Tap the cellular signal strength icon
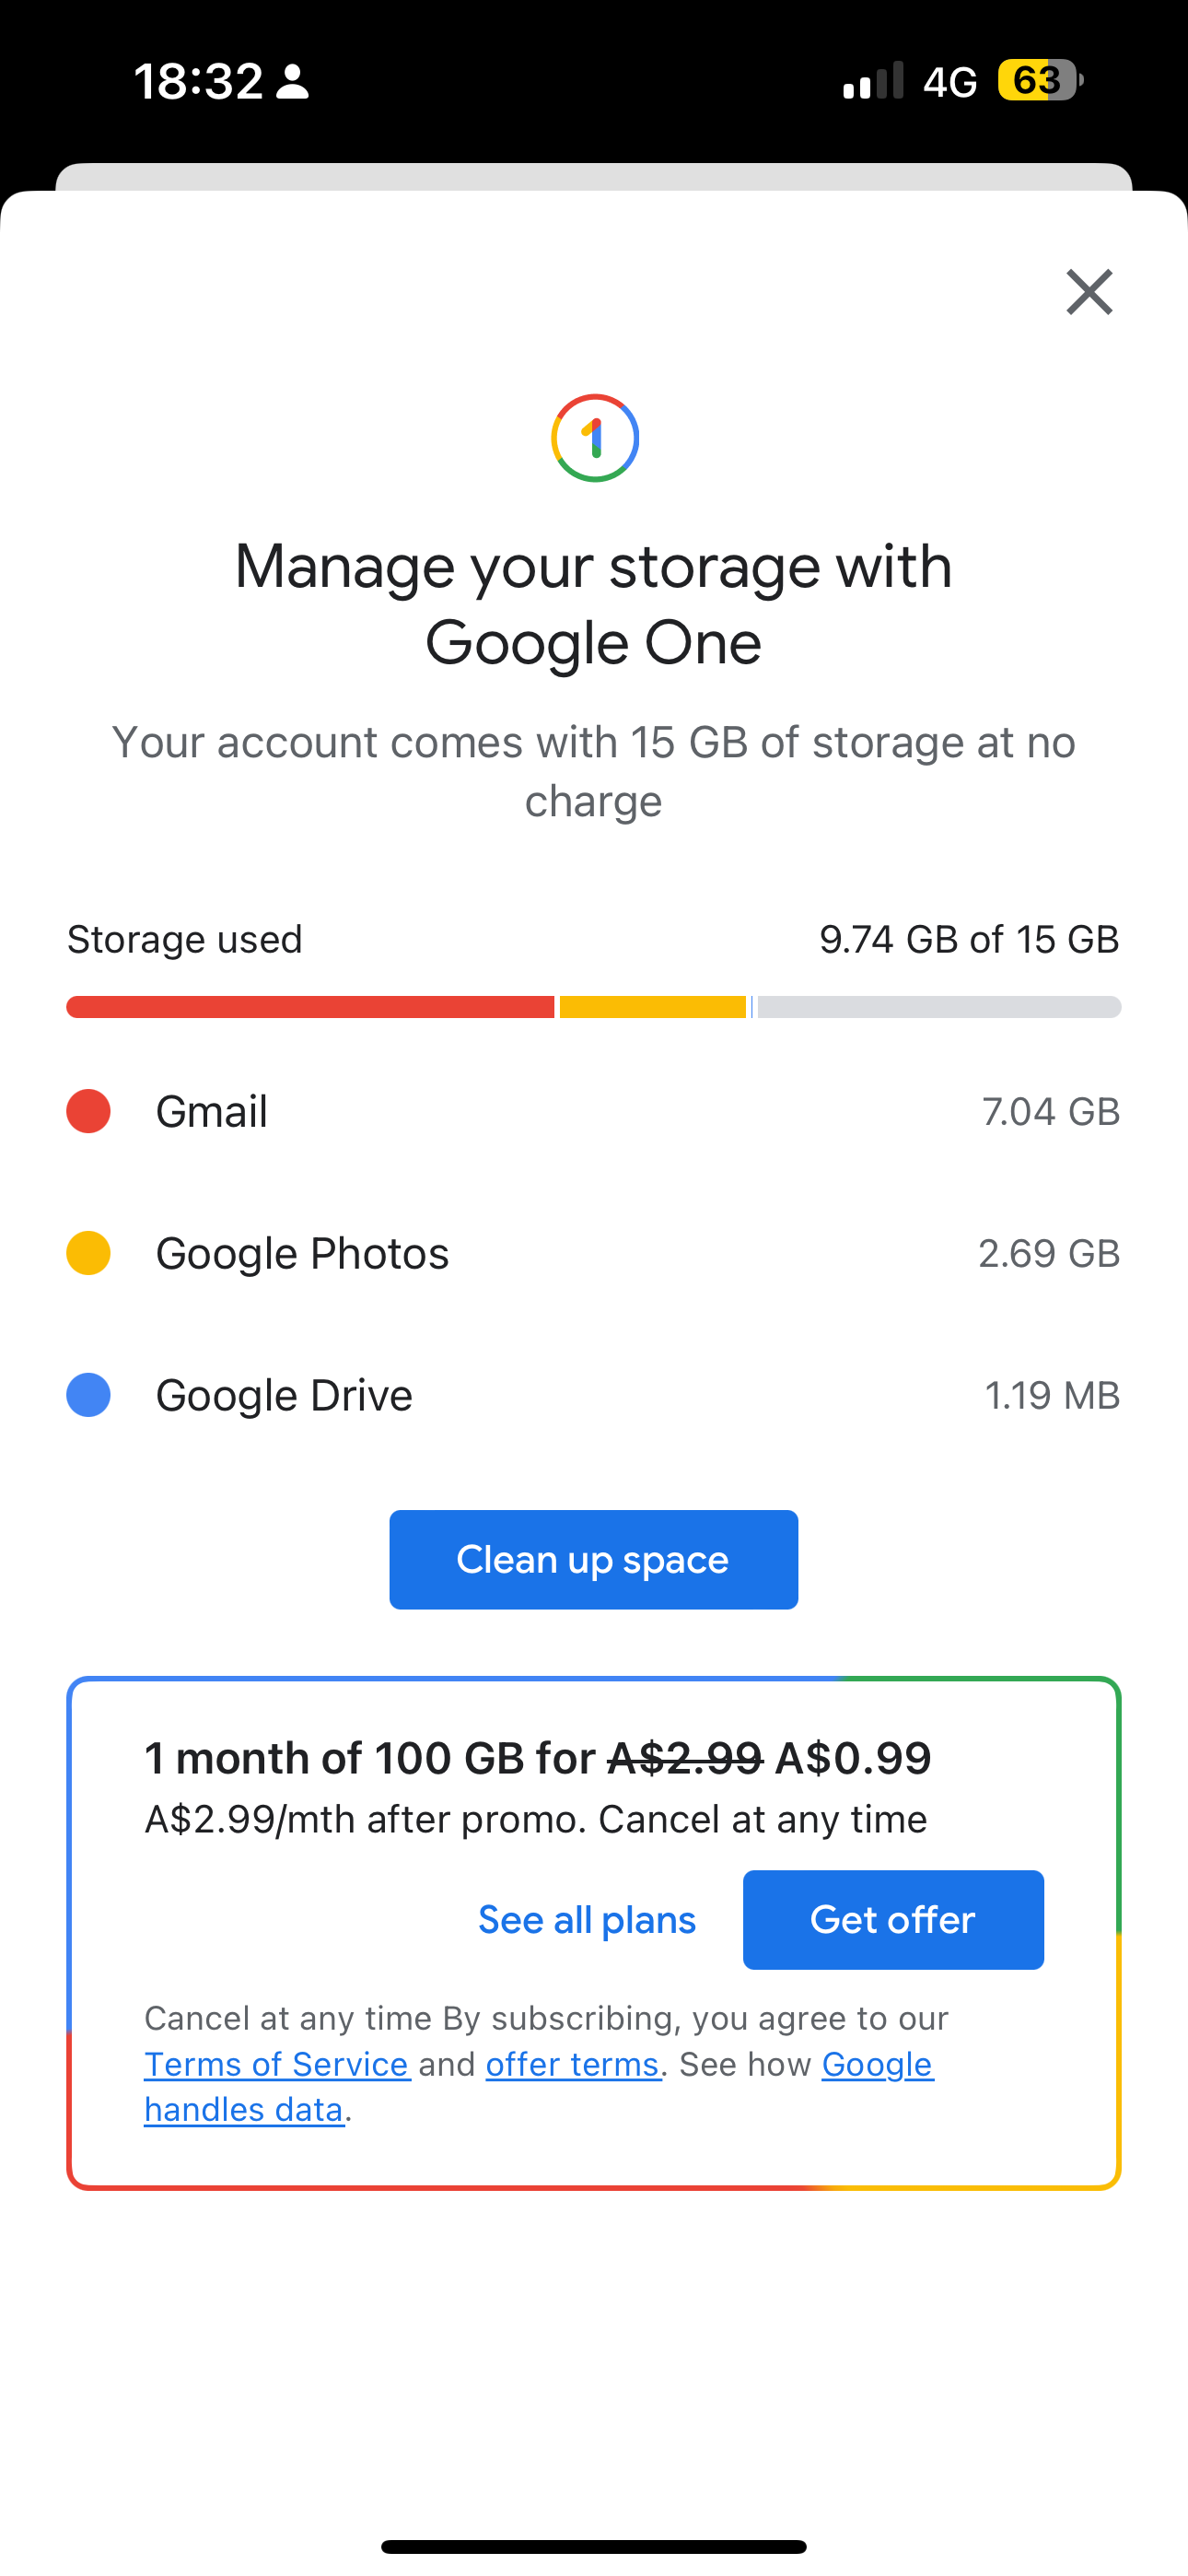 pyautogui.click(x=873, y=80)
